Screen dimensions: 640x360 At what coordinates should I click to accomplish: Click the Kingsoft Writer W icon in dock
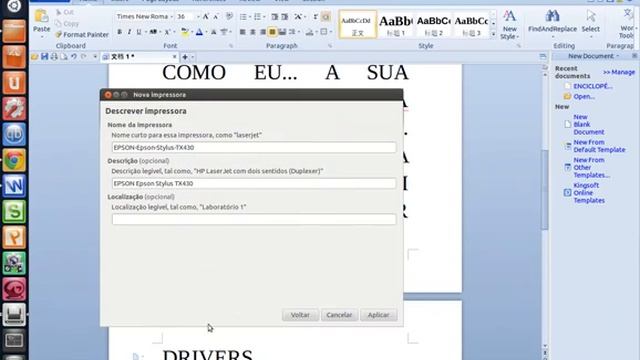[x=14, y=185]
